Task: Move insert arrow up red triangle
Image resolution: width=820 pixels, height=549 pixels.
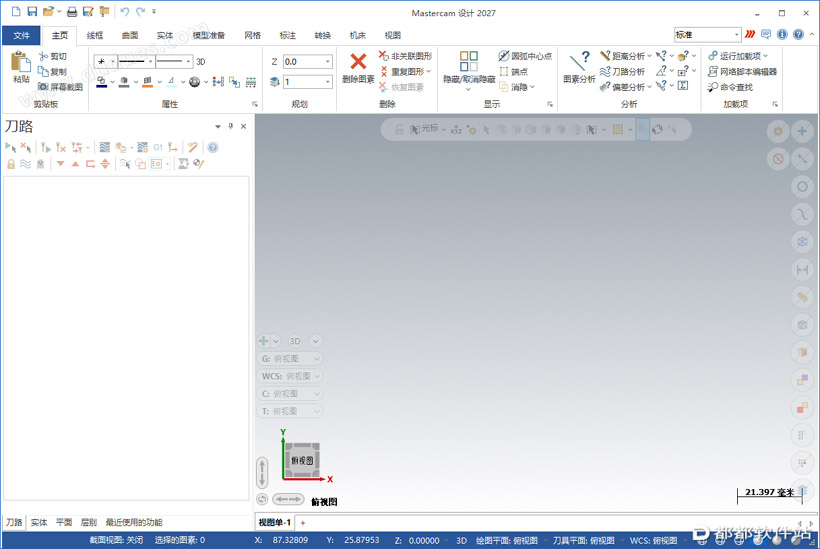Action: tap(75, 164)
